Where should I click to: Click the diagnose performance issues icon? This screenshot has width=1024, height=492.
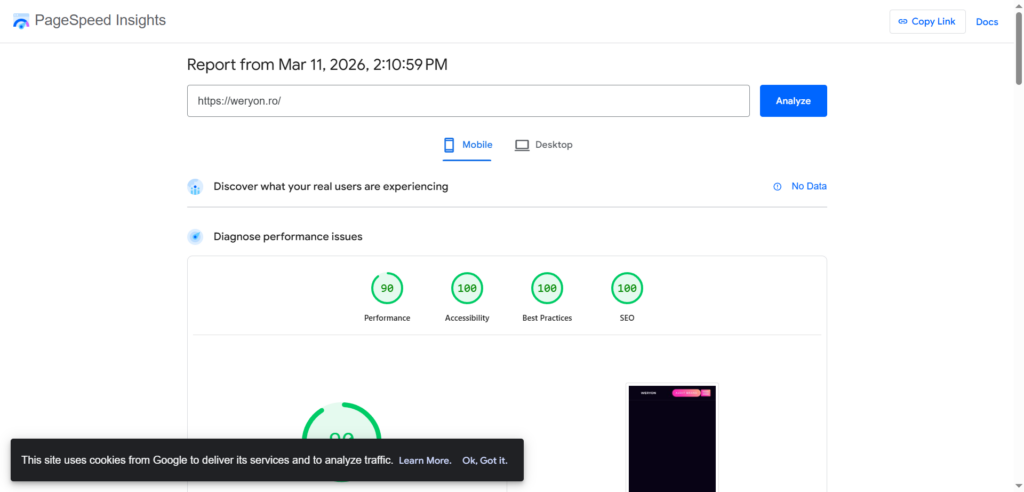(195, 237)
